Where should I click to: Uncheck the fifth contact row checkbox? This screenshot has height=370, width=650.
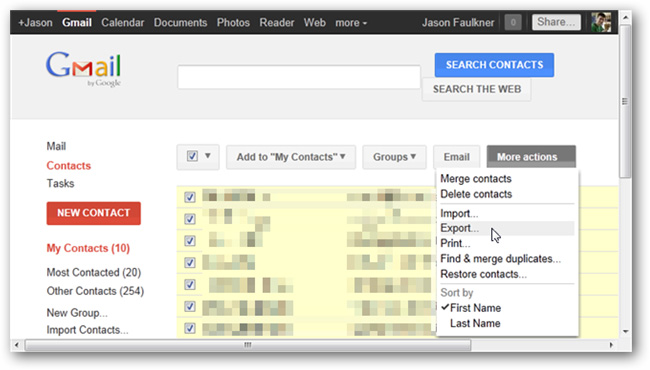190,285
